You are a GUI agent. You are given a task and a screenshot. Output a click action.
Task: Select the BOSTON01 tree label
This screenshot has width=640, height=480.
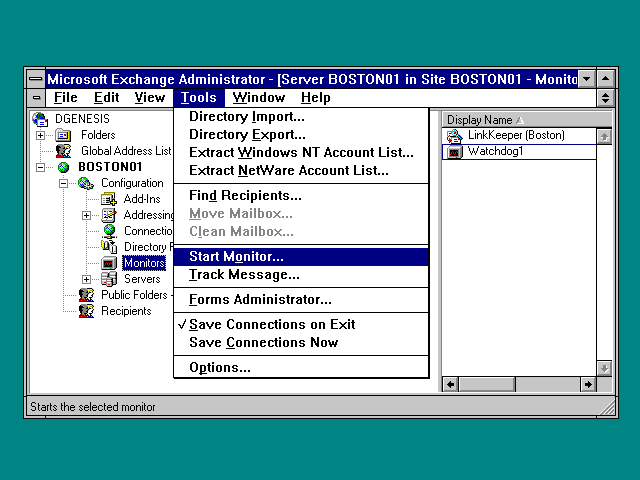click(110, 167)
